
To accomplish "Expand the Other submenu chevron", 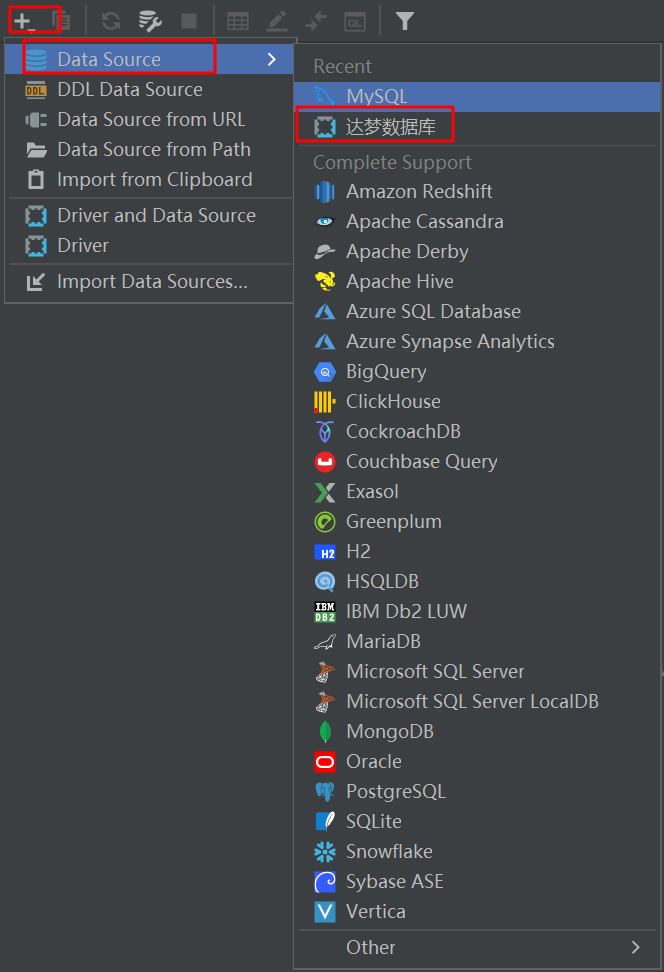I will [x=635, y=947].
